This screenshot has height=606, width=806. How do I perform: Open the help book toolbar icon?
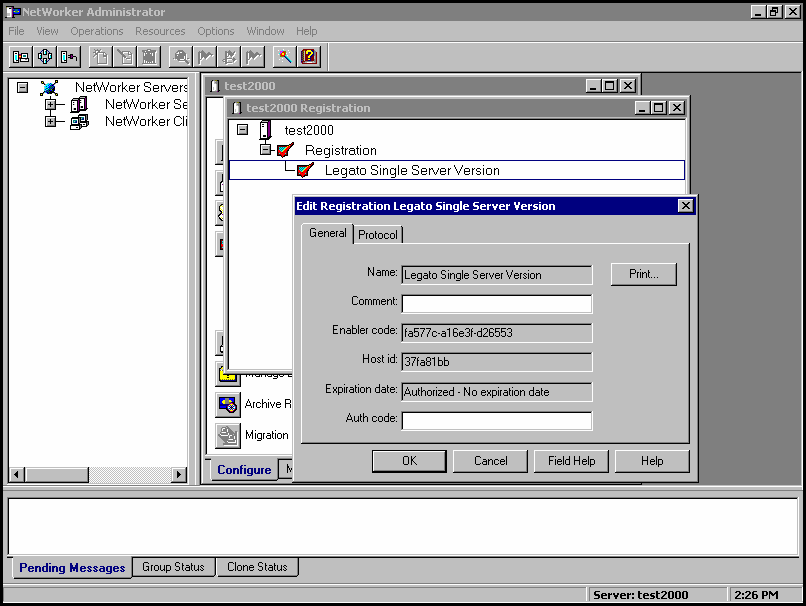click(309, 57)
